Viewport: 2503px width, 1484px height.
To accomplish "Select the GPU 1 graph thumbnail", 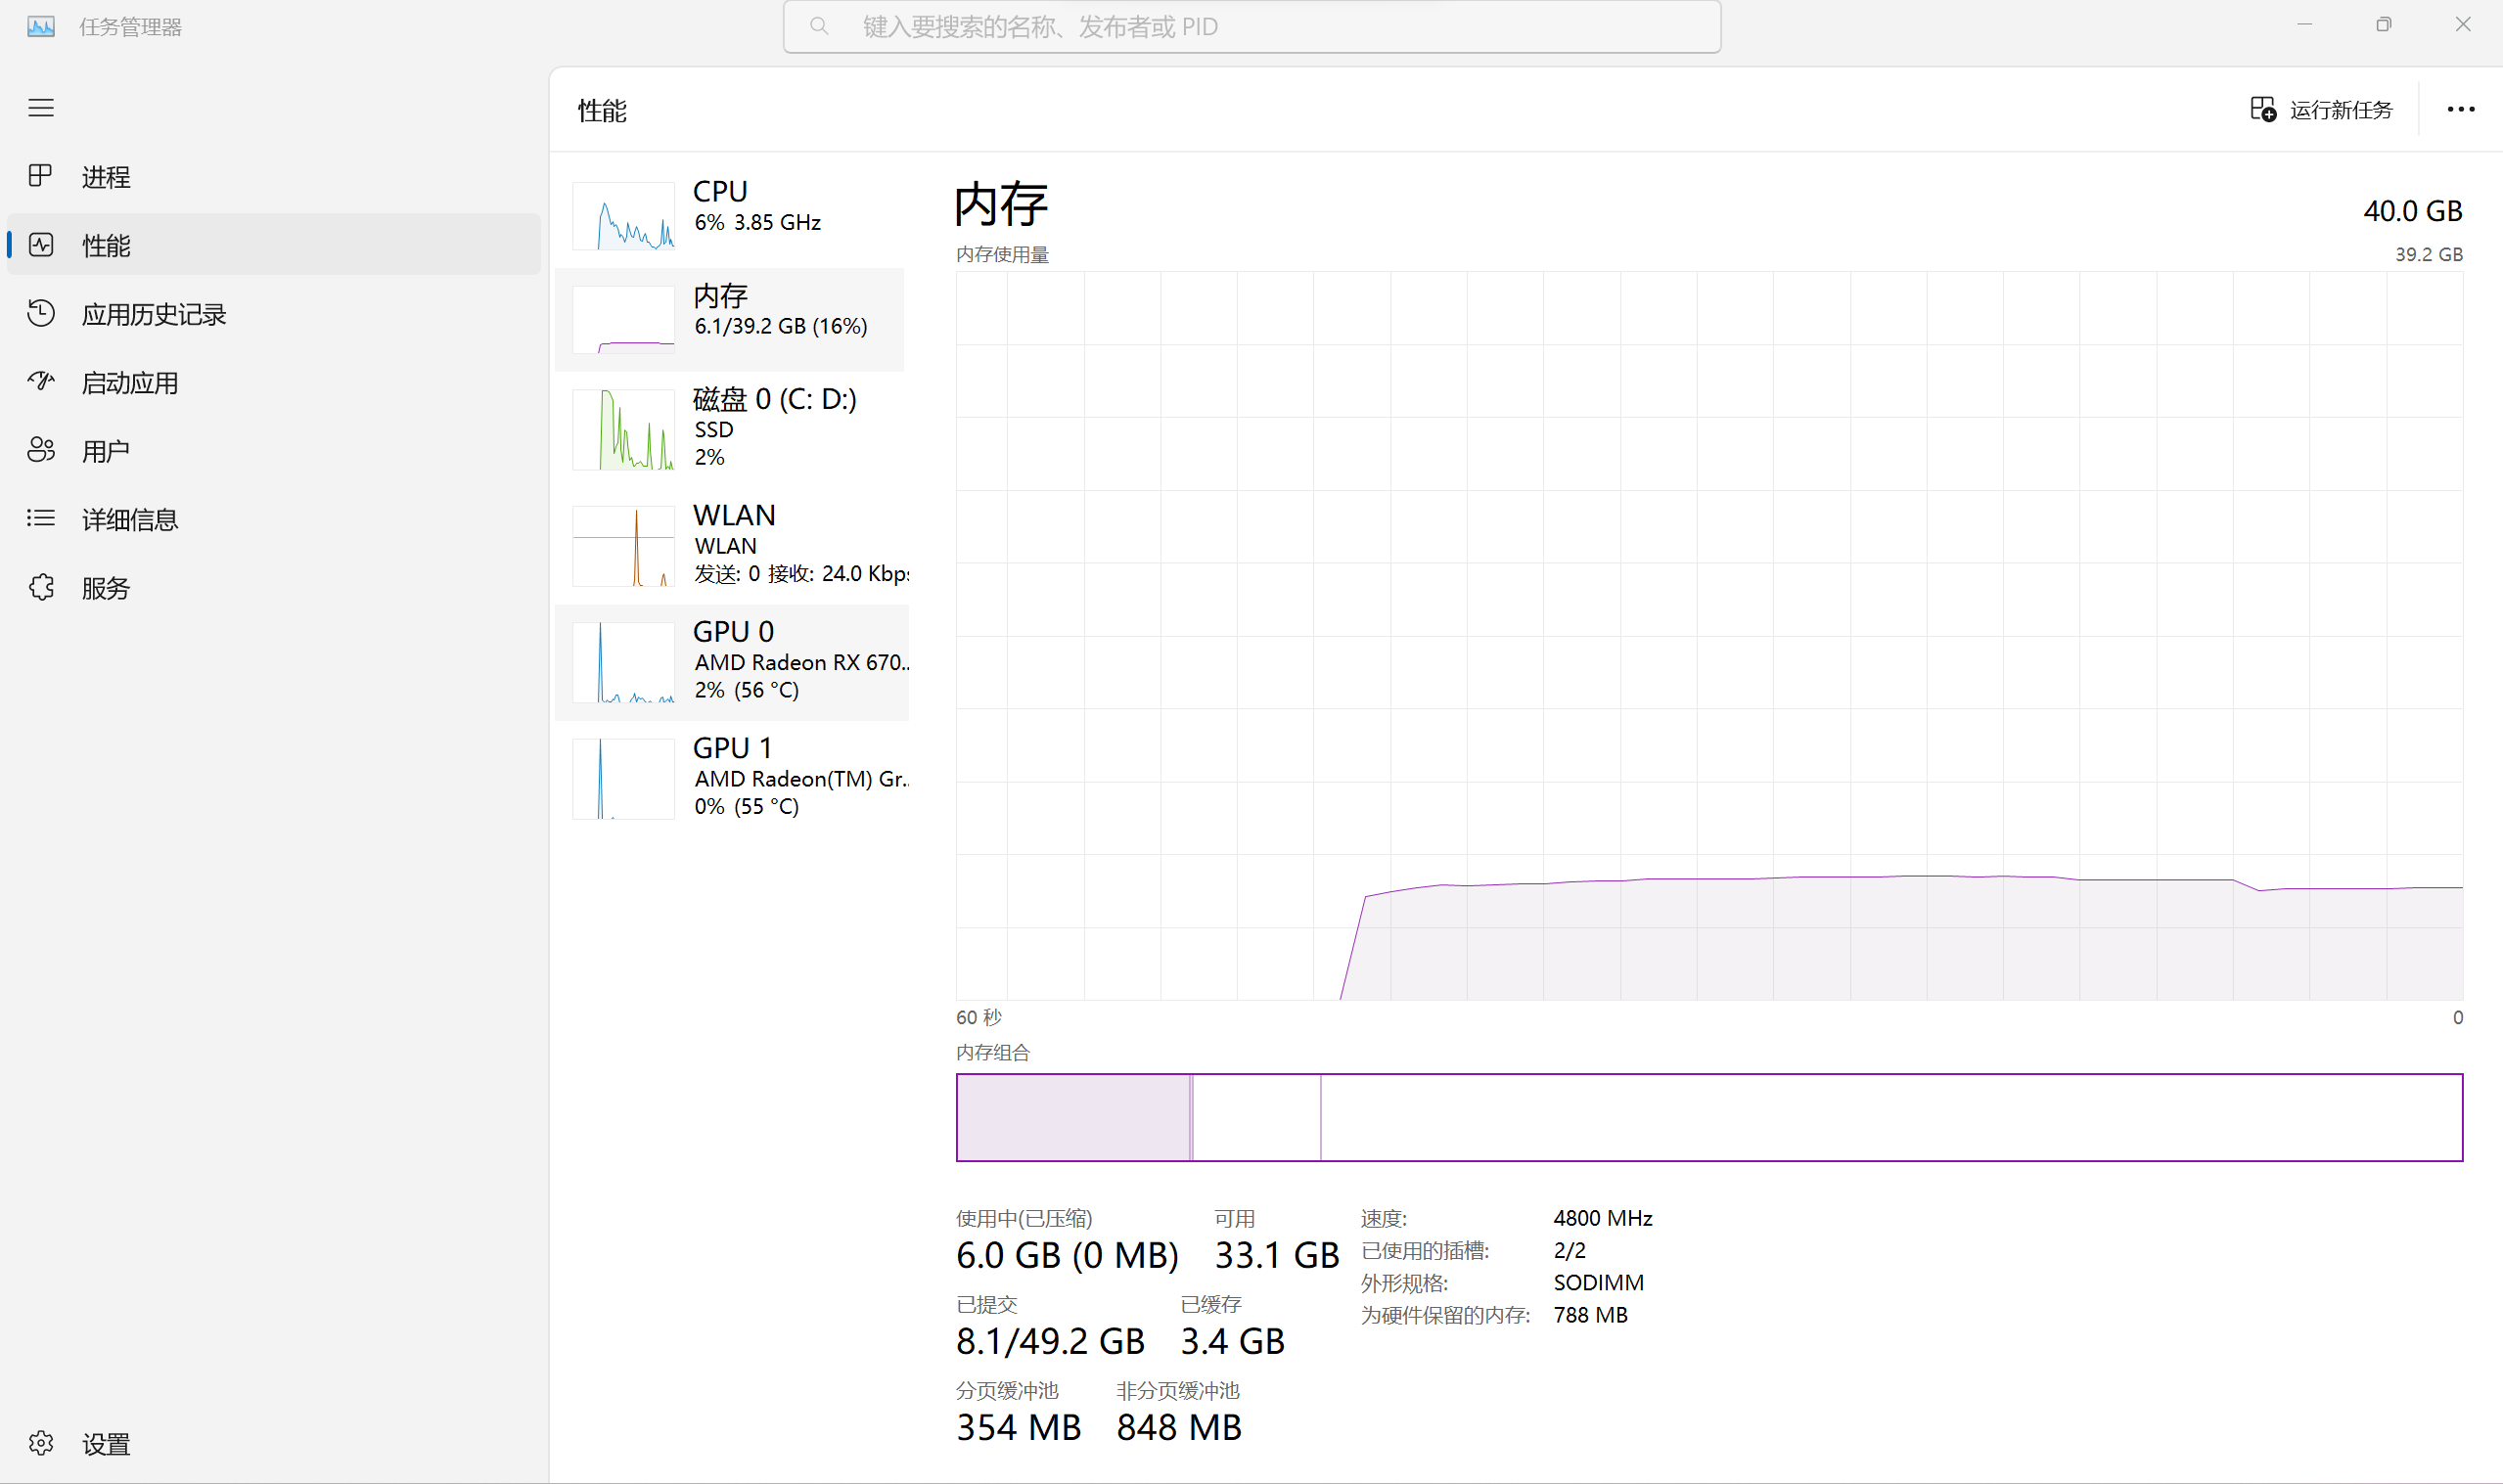I will pos(623,779).
